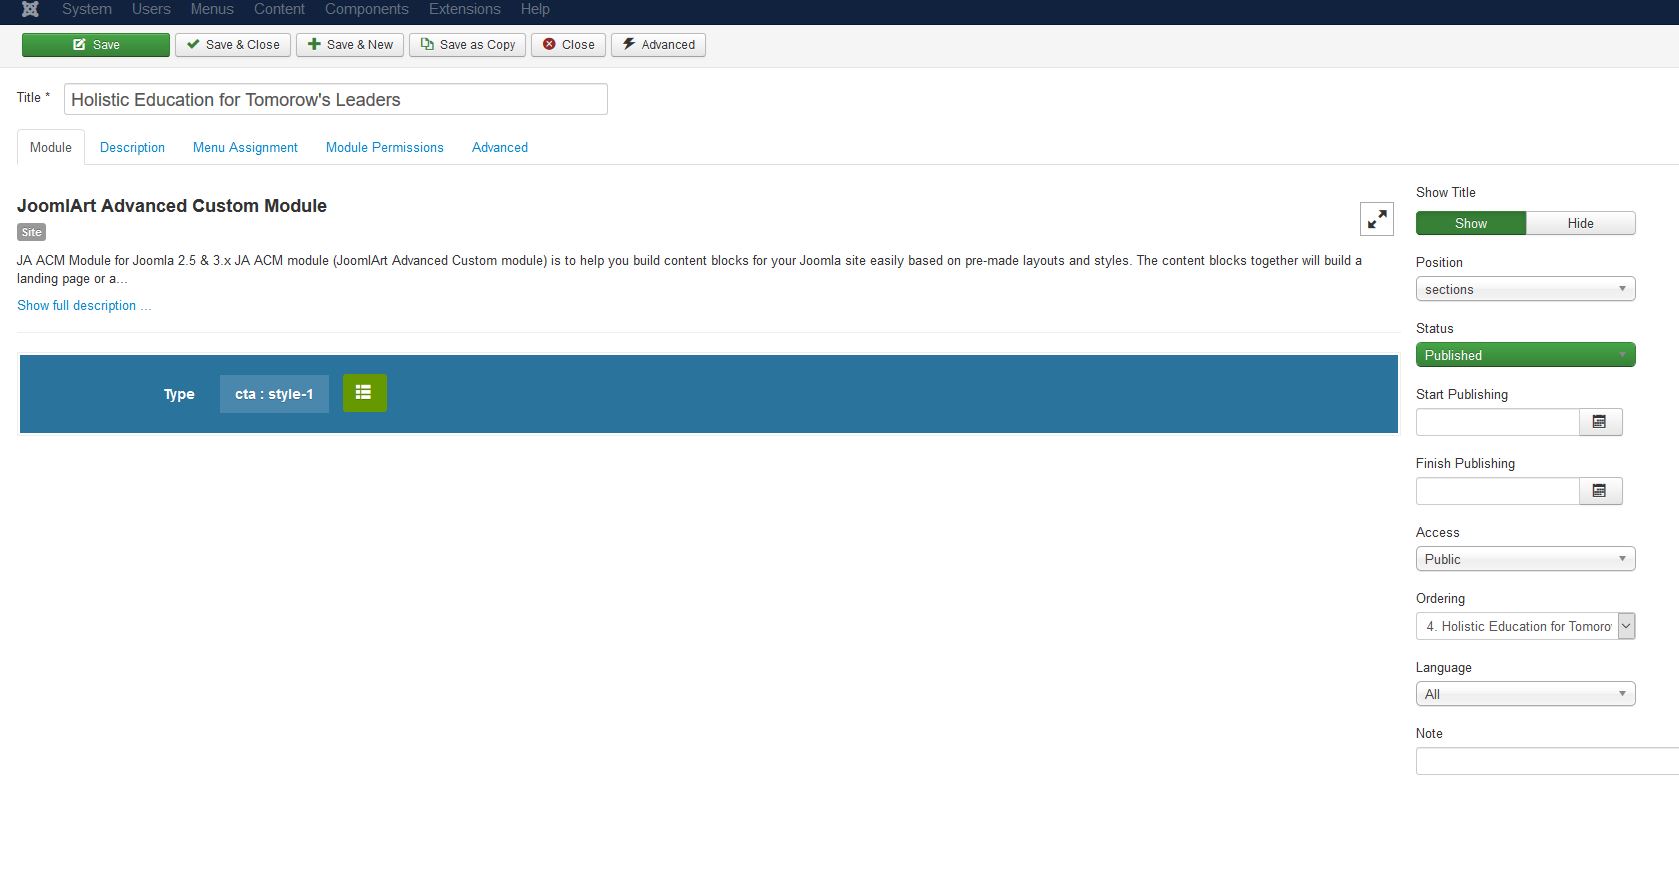
Task: Click the Joomla logo icon
Action: (31, 9)
